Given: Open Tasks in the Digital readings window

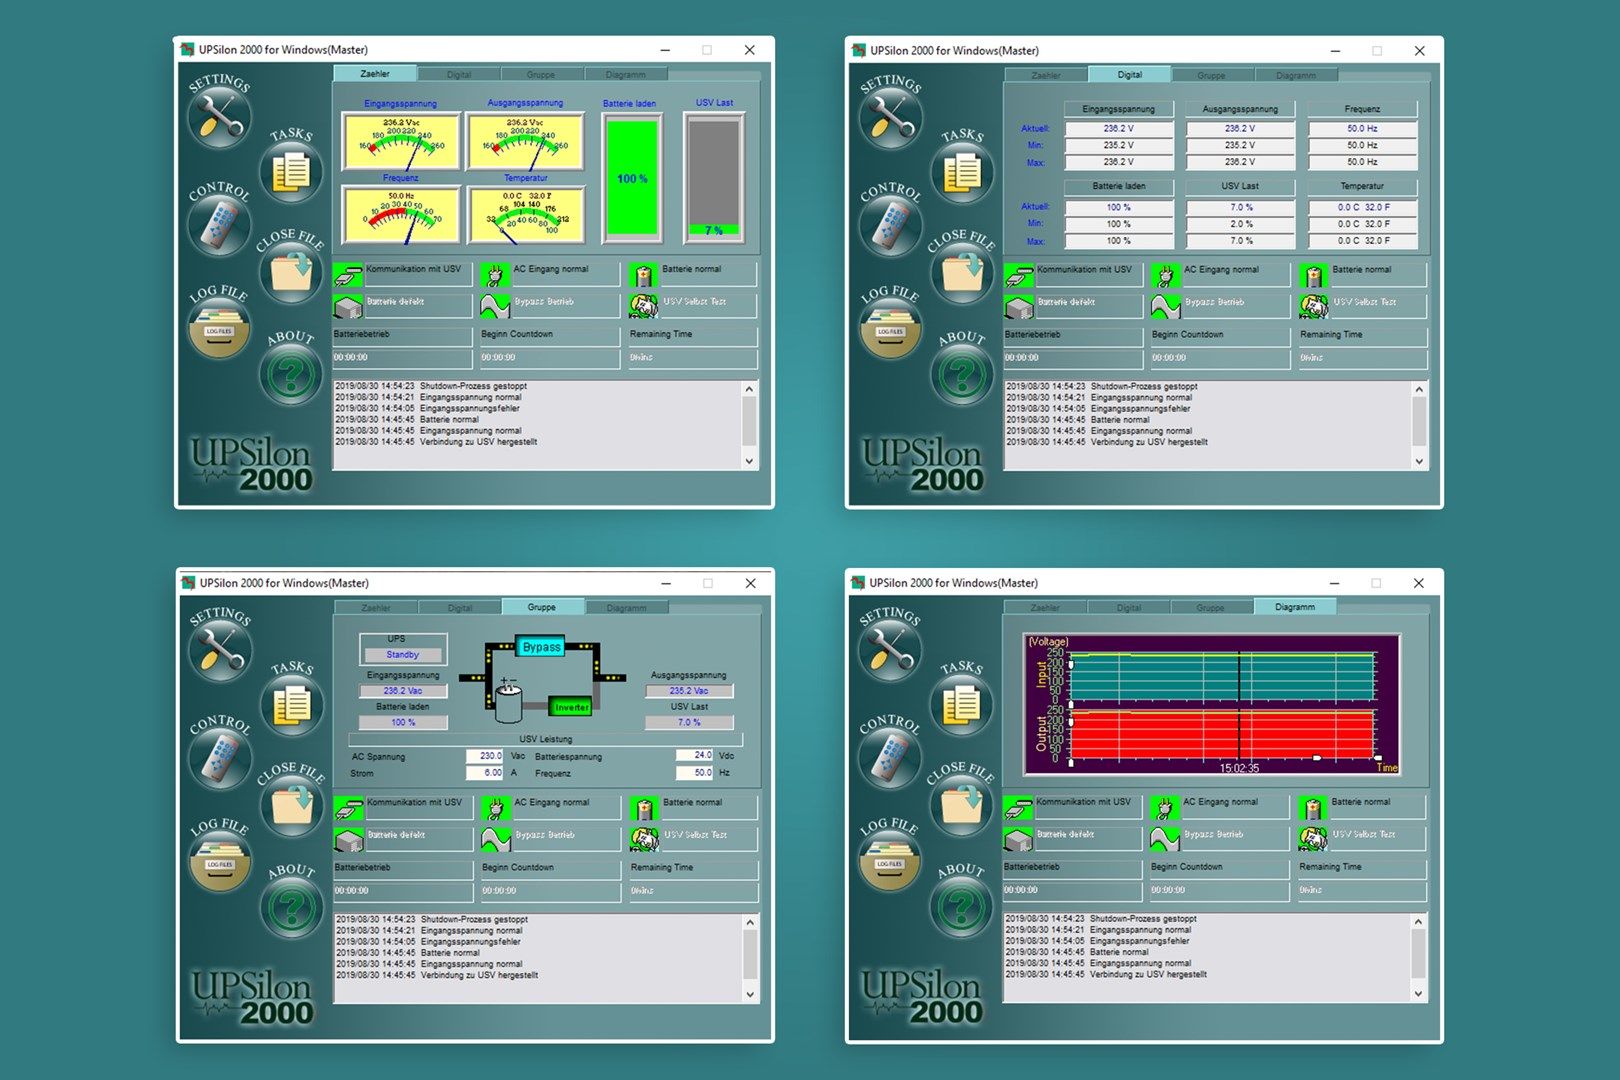Looking at the screenshot, I should (x=962, y=171).
